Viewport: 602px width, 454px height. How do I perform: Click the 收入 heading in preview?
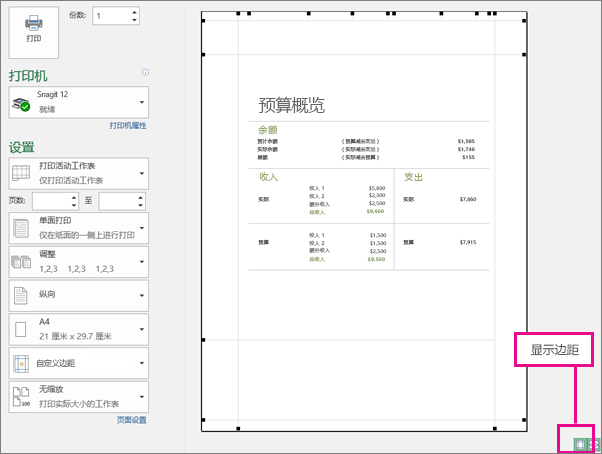[x=268, y=177]
